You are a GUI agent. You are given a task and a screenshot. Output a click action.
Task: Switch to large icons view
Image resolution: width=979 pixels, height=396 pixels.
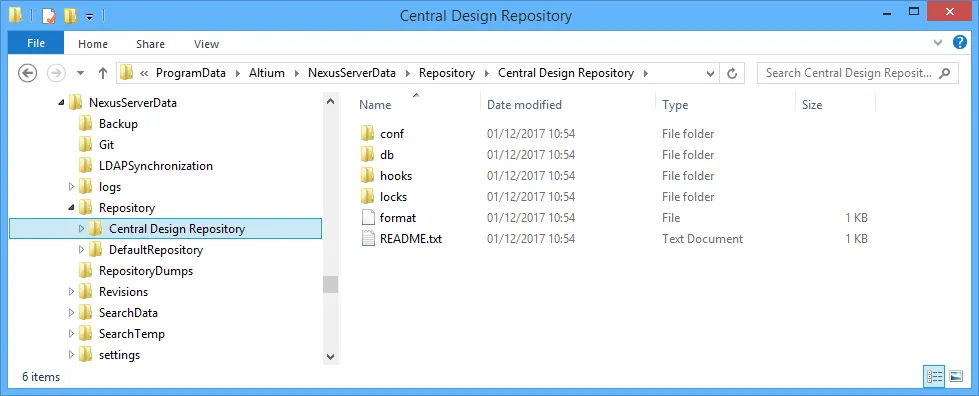pyautogui.click(x=955, y=376)
